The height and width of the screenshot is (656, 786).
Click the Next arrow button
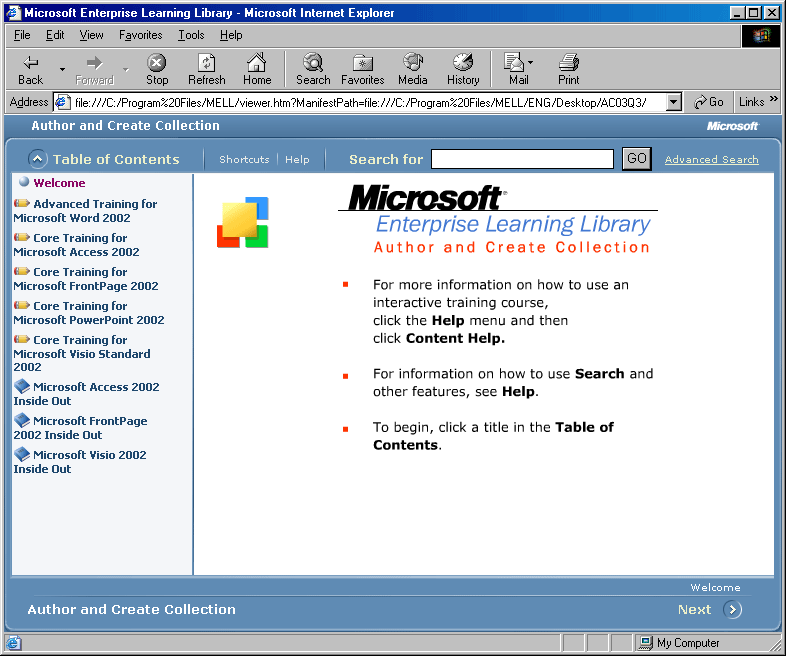coord(732,609)
